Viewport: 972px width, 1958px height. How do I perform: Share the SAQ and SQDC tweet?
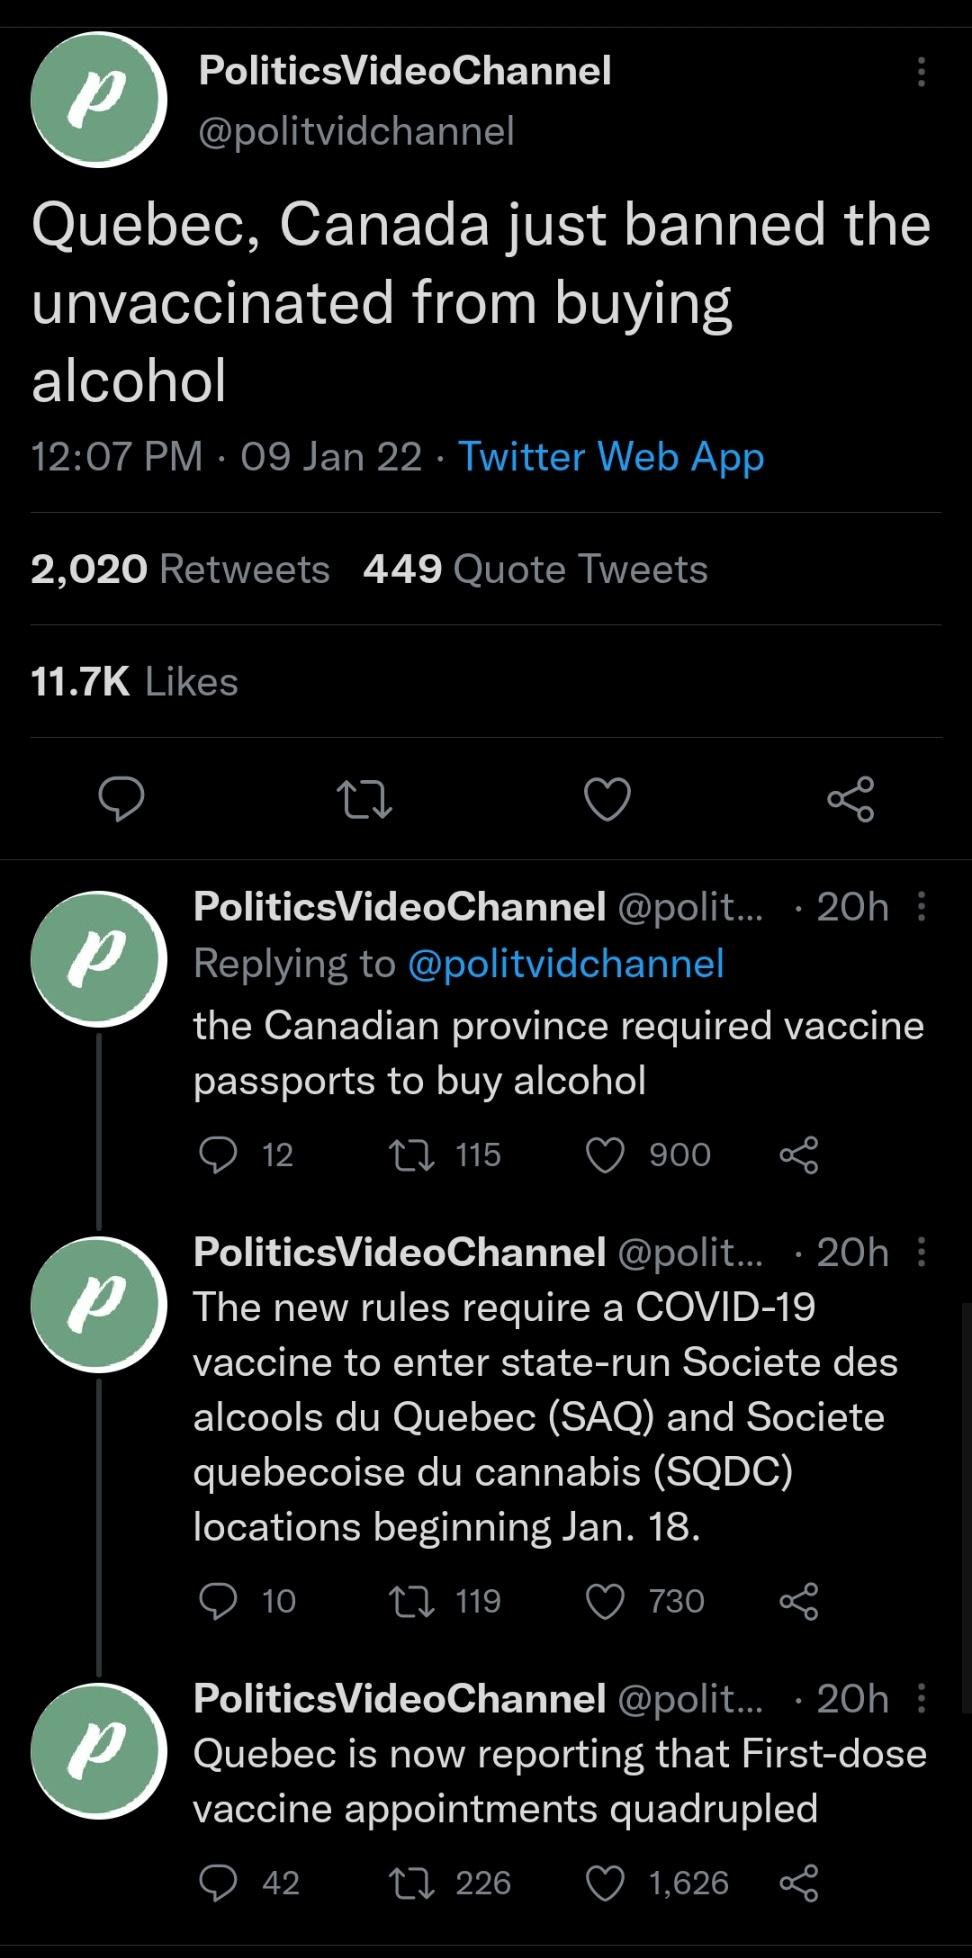[799, 1601]
